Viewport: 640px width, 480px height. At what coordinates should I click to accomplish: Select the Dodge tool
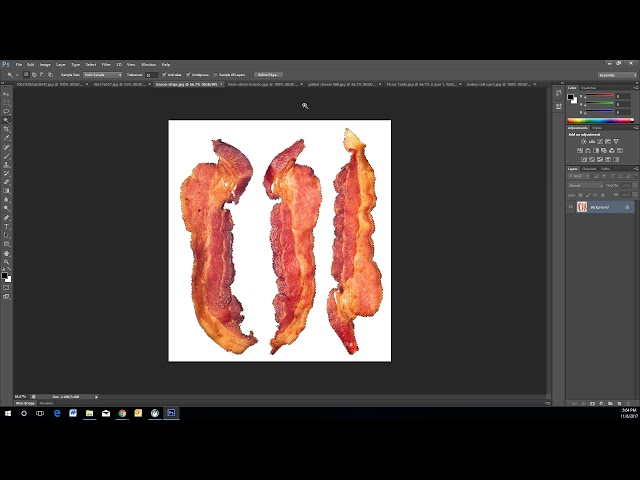(6, 209)
